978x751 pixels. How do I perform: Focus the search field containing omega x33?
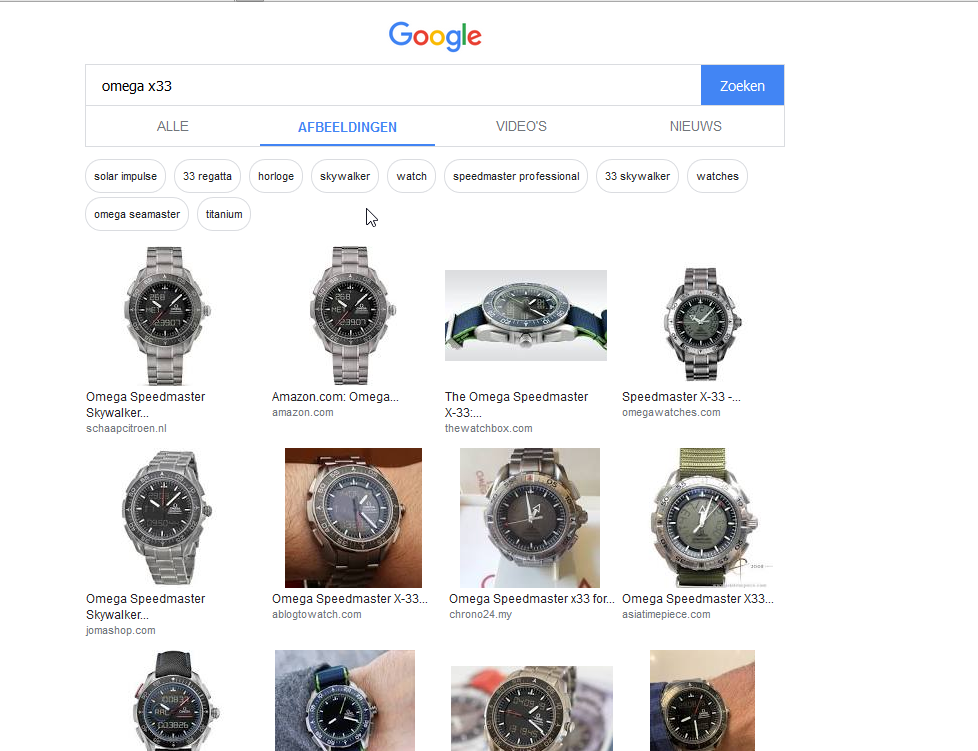coord(393,86)
